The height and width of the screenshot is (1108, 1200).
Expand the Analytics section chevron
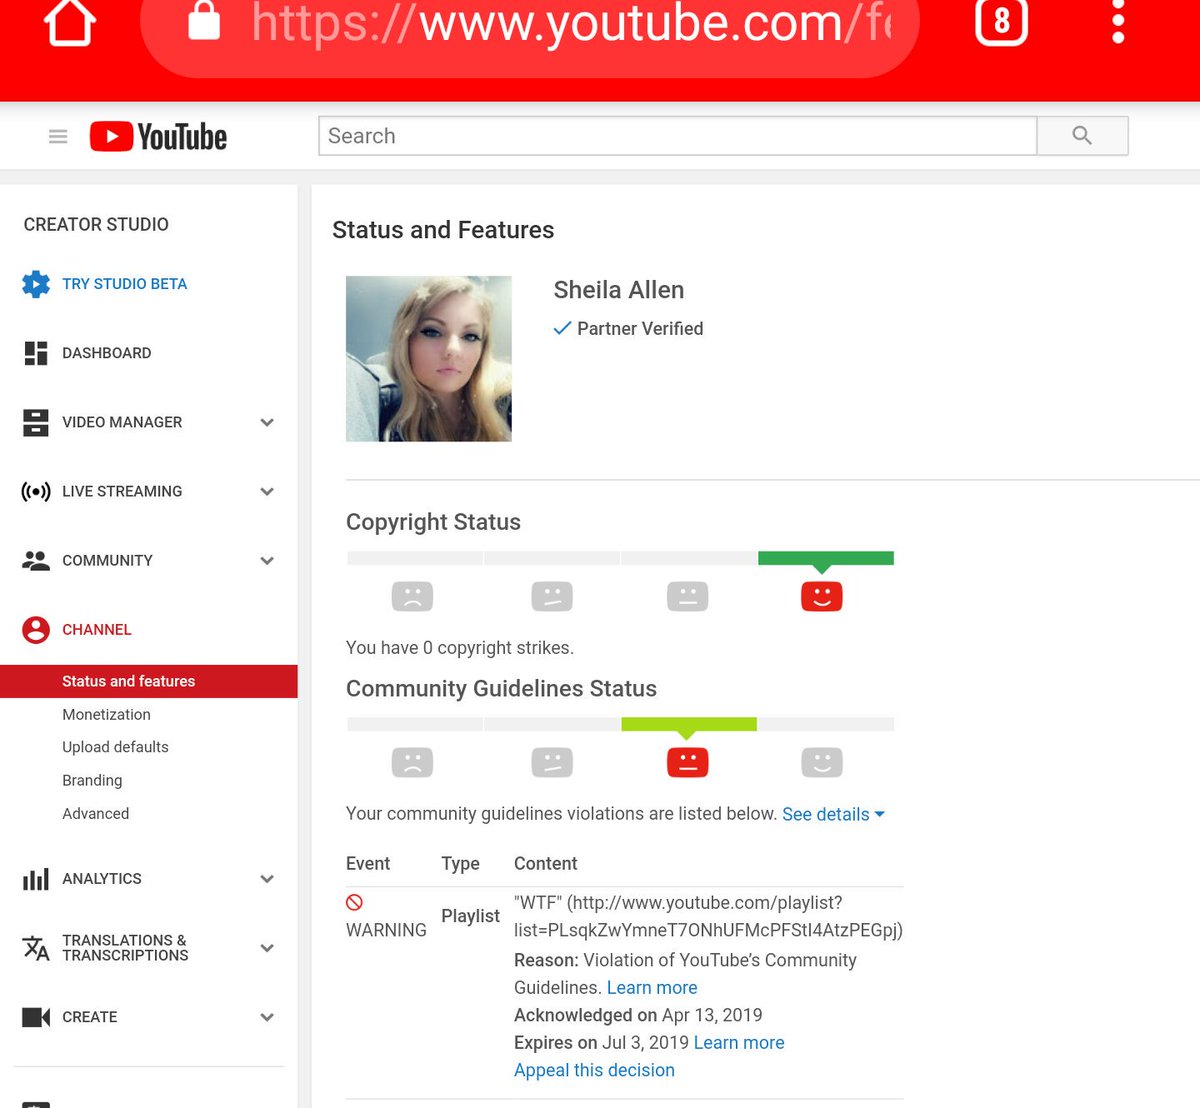267,879
